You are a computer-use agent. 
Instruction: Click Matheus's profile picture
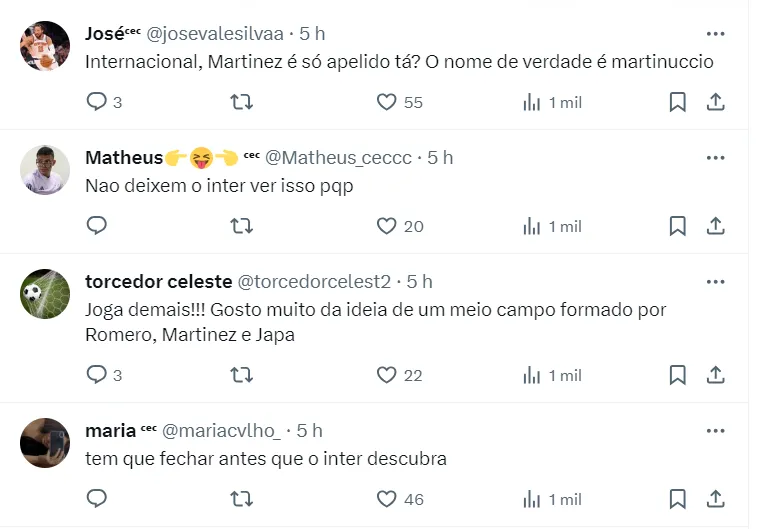[45, 169]
